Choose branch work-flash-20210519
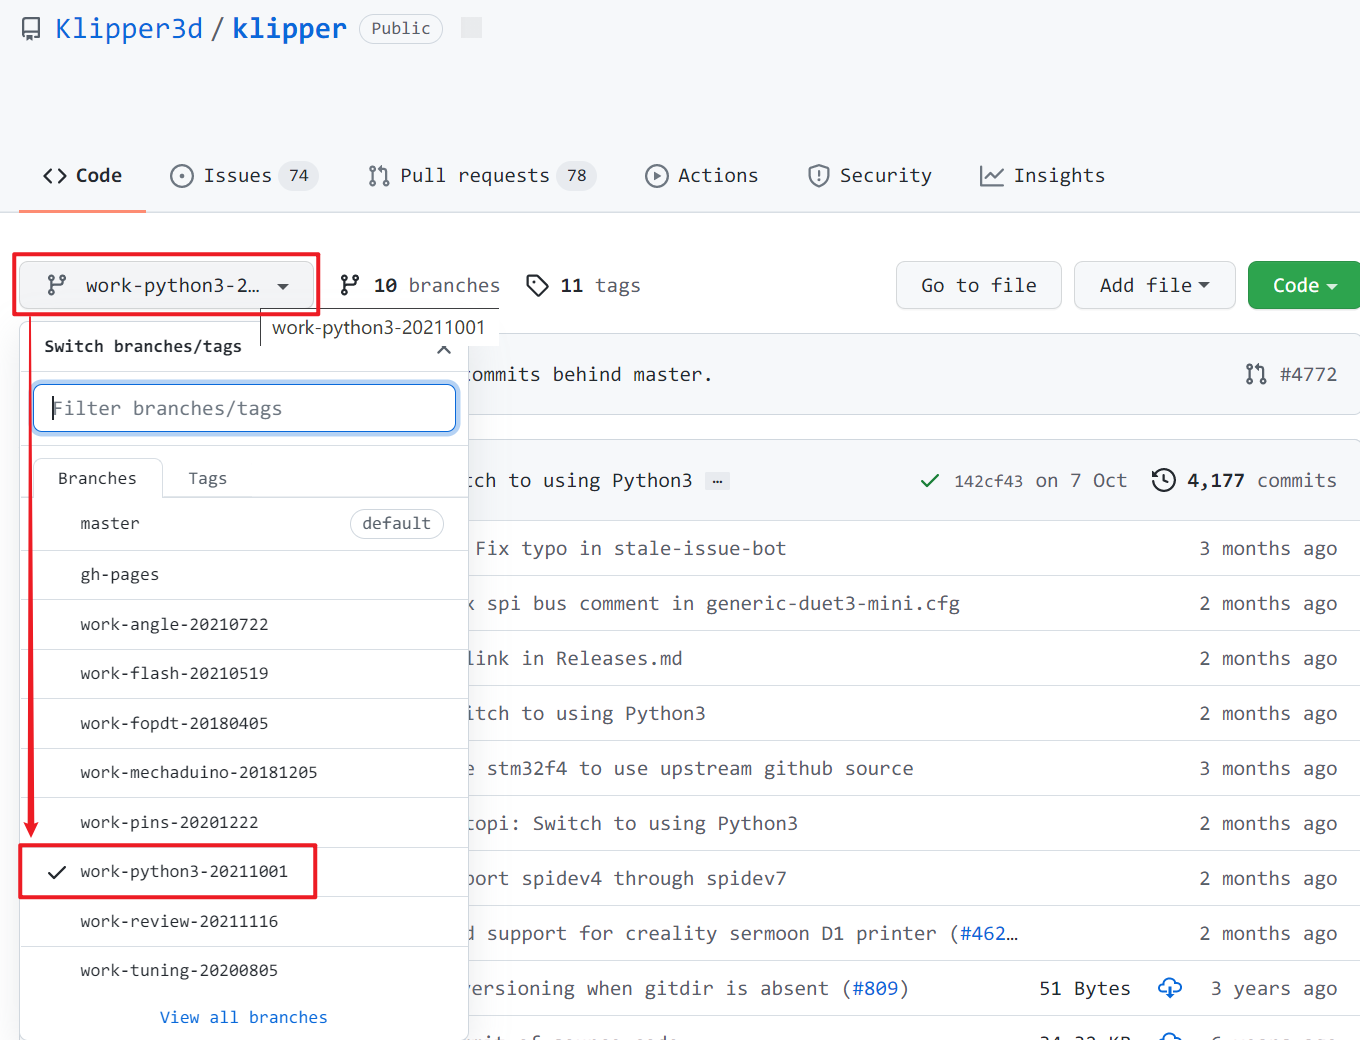This screenshot has width=1360, height=1040. 244,674
